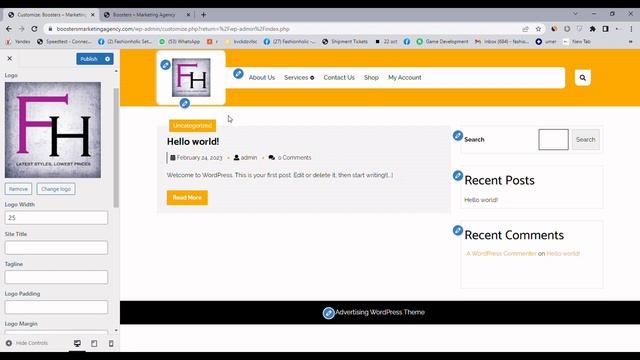This screenshot has height=360, width=640.
Task: Focus the Tagline field
Action: 56,277
